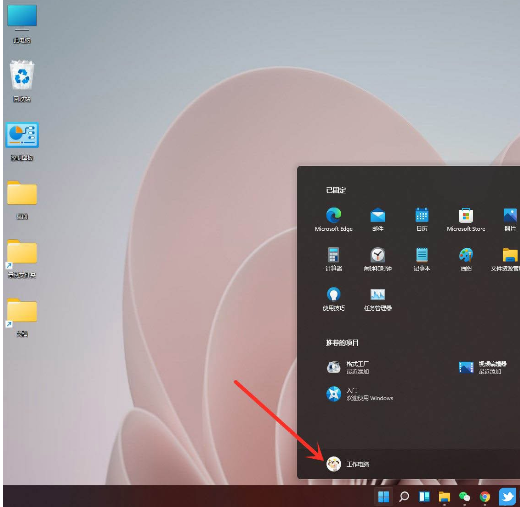The image size is (520, 507).
Task: Open the Get Started Windows welcome item
Action: point(359,394)
